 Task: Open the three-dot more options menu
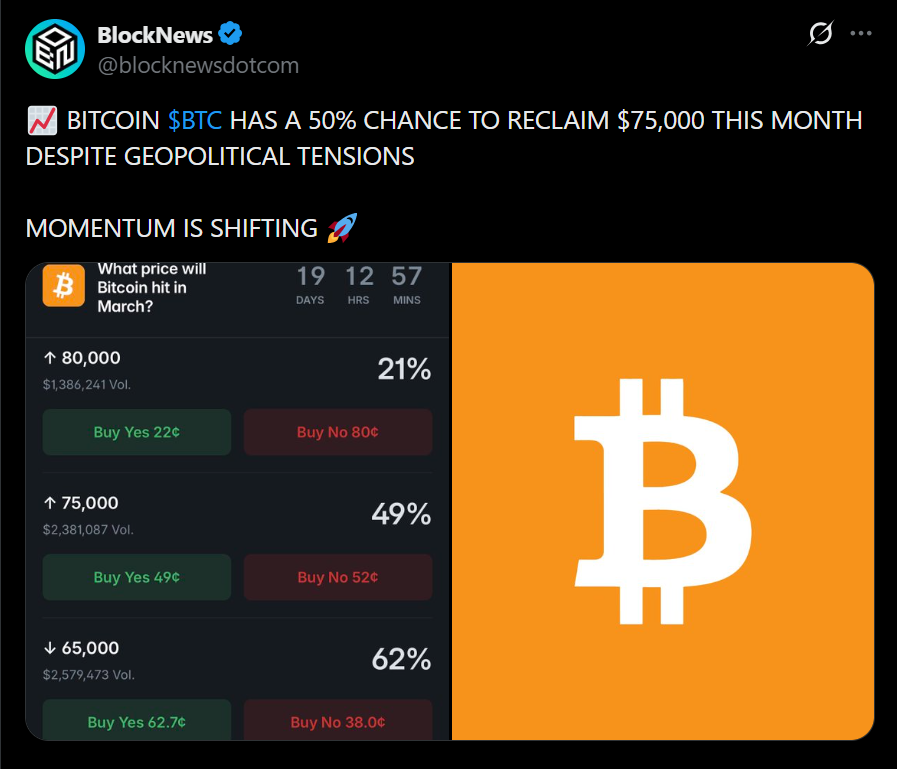point(861,33)
